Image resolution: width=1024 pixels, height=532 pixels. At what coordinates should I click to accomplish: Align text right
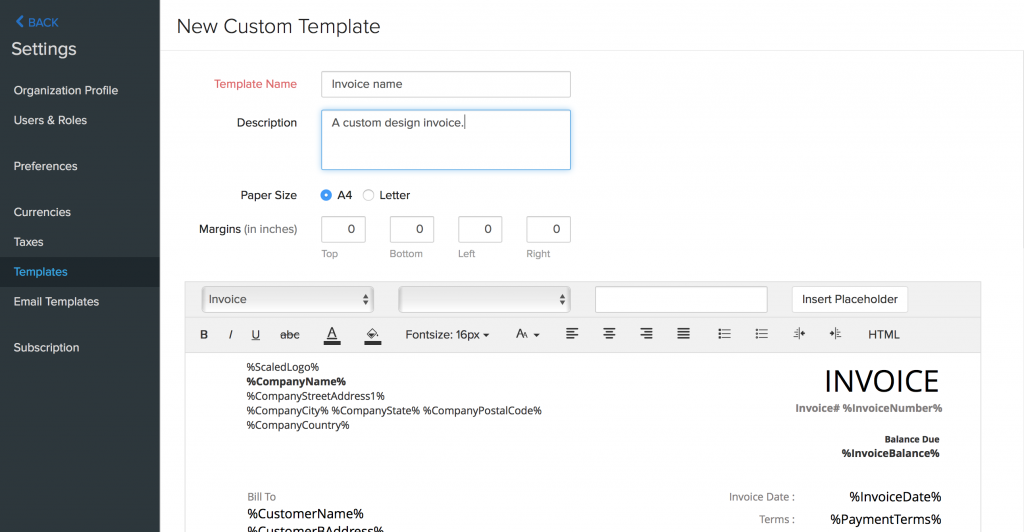(x=646, y=334)
